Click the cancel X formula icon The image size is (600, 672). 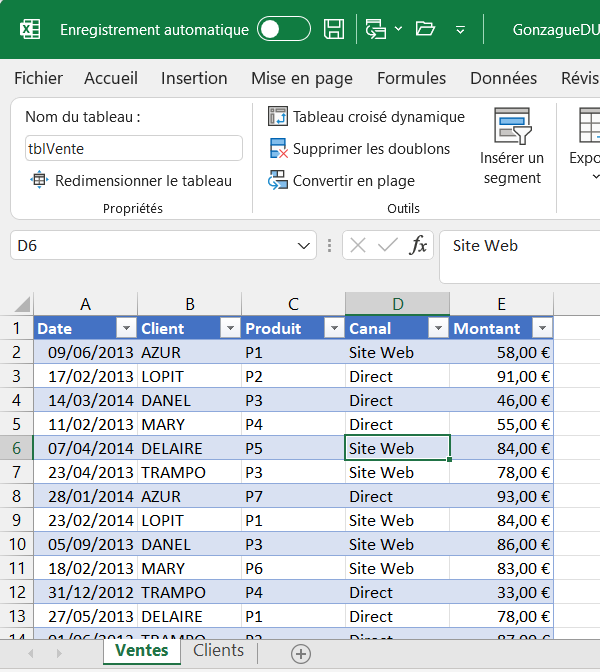[358, 246]
